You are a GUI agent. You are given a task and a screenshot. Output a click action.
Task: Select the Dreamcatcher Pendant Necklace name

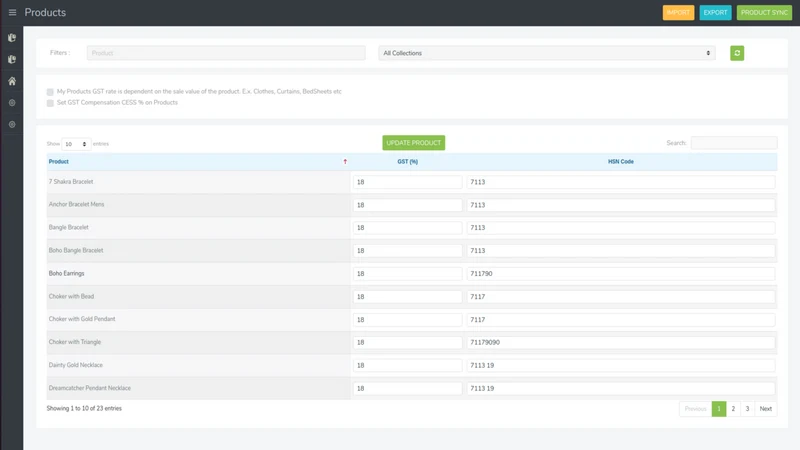pyautogui.click(x=90, y=388)
